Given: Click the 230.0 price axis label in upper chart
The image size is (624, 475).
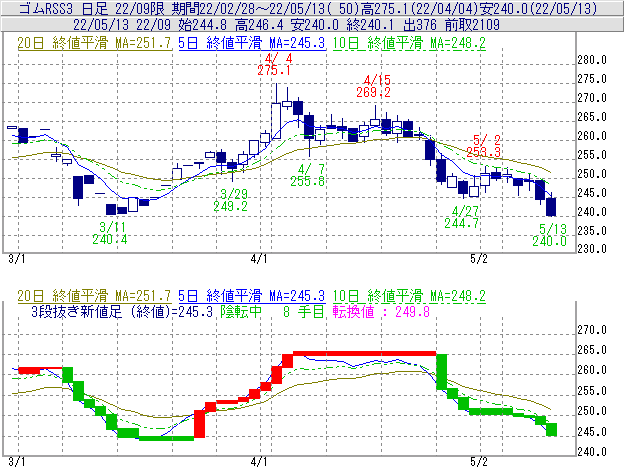Looking at the screenshot, I should 592,249.
